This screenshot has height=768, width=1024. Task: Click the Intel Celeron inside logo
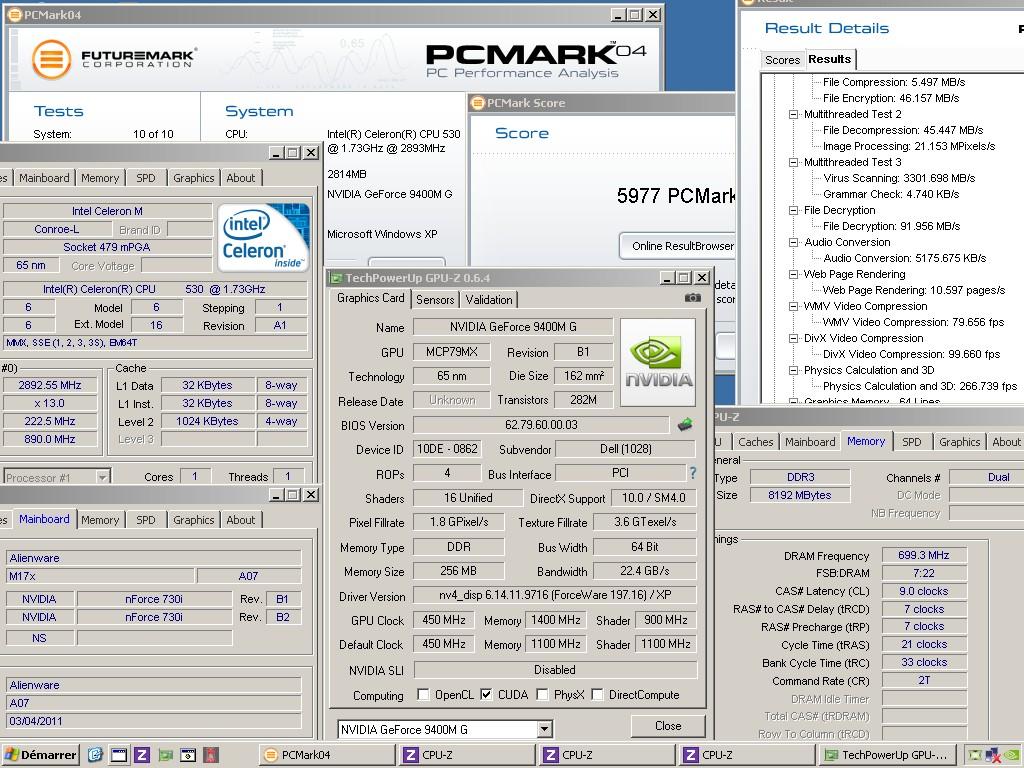(x=263, y=238)
